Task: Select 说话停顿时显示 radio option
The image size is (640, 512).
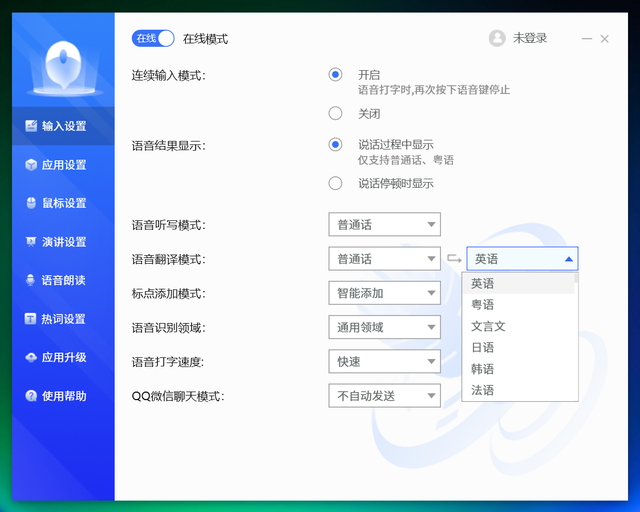Action: (336, 183)
